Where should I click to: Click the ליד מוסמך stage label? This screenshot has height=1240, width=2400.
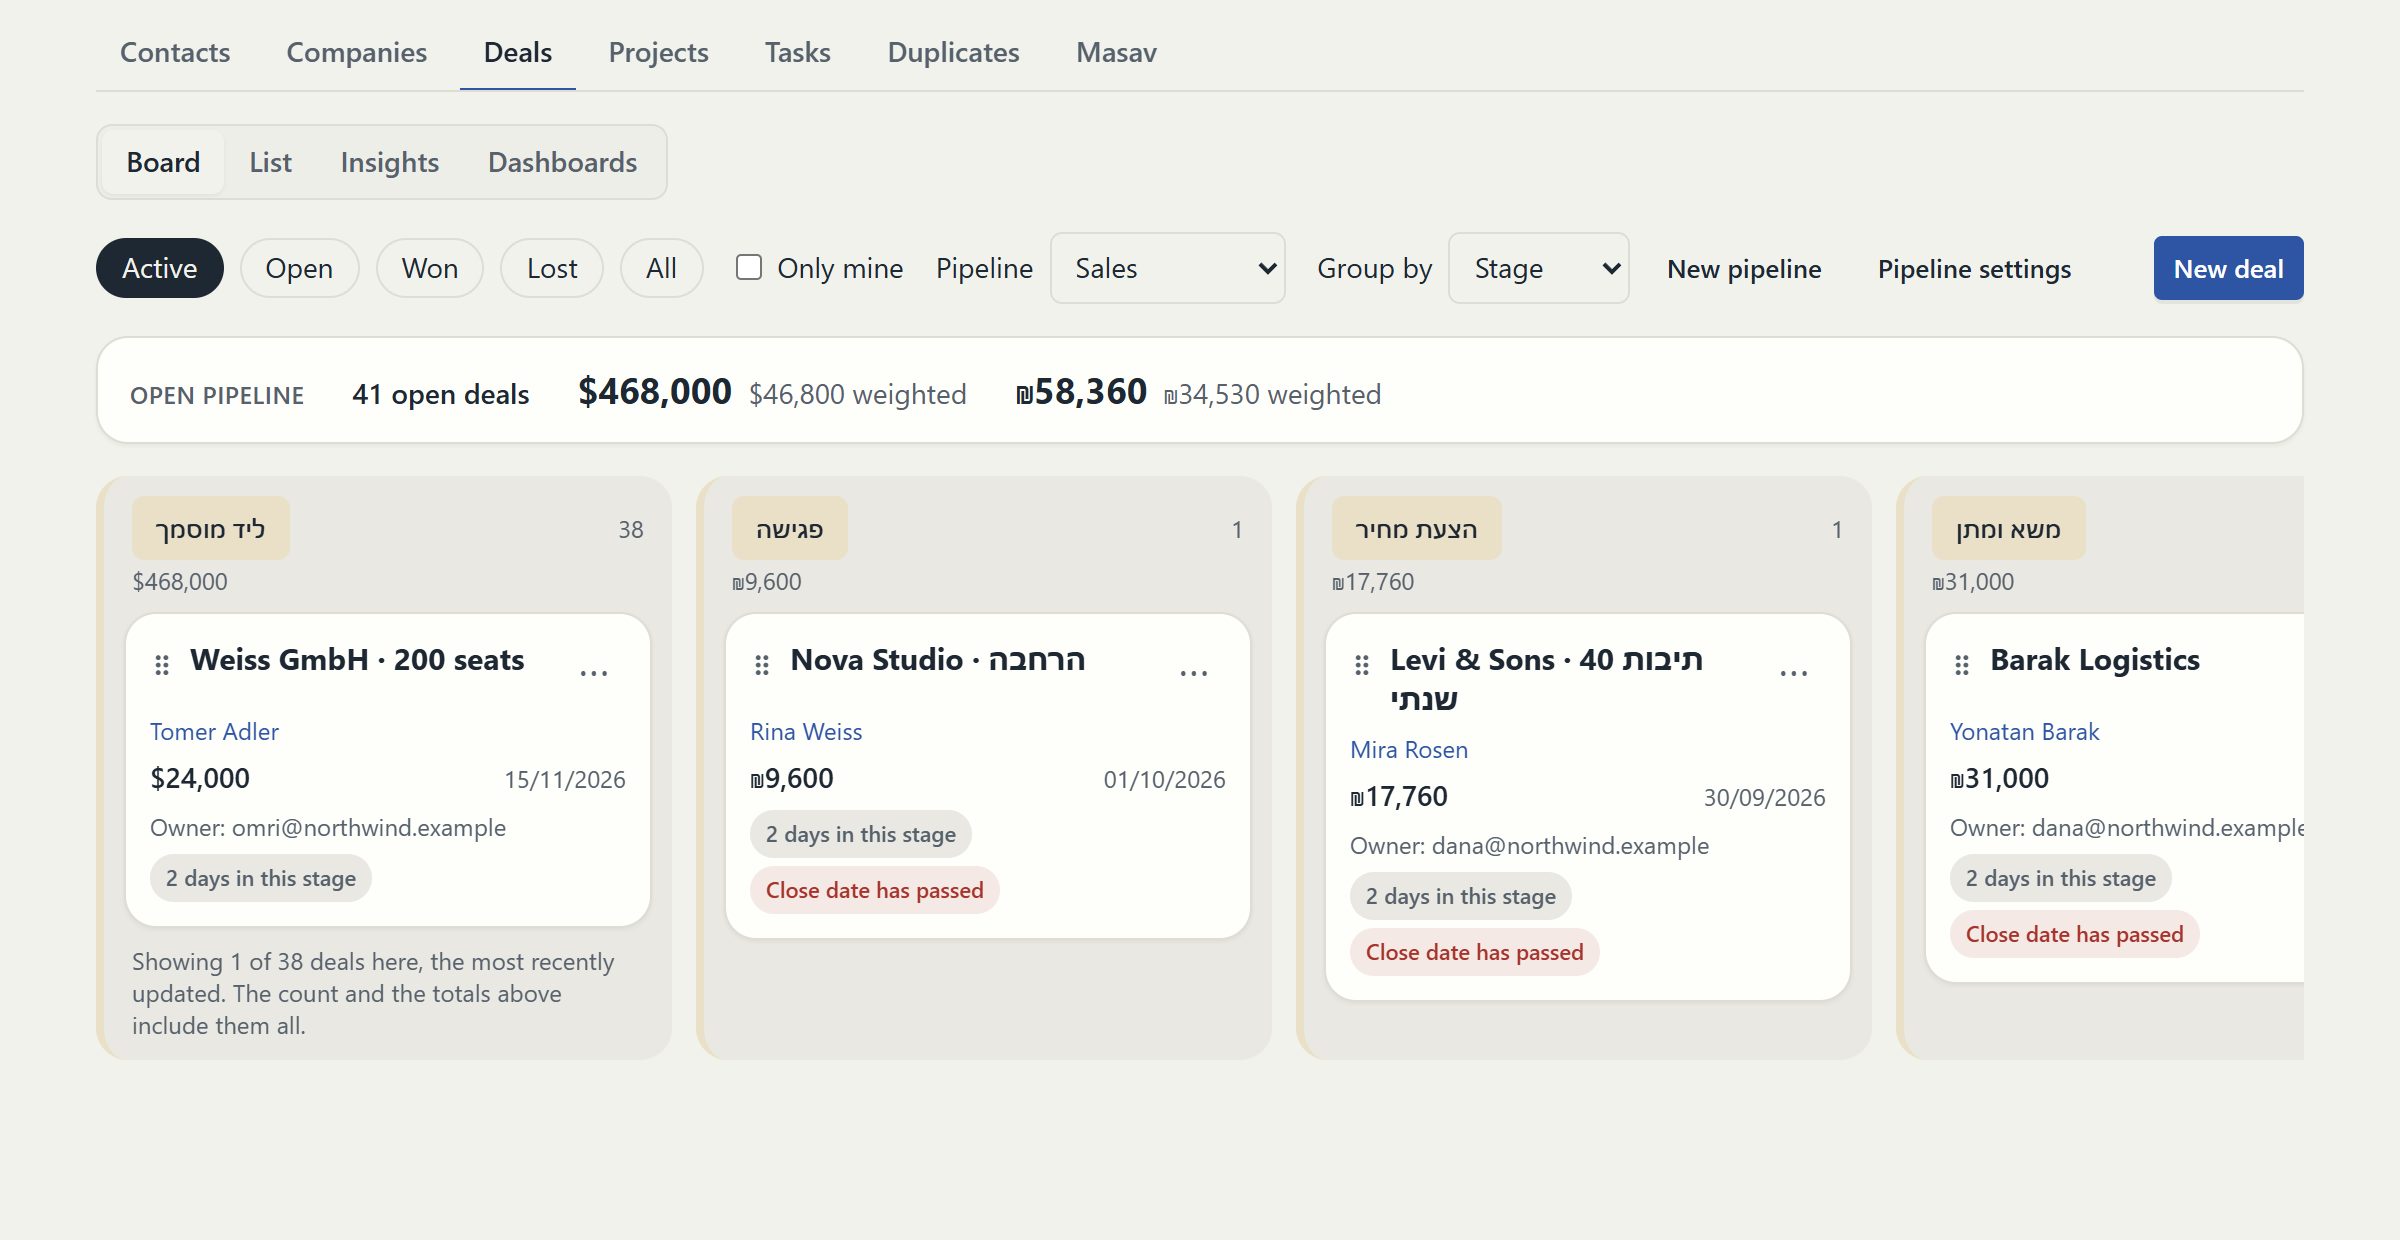click(211, 528)
